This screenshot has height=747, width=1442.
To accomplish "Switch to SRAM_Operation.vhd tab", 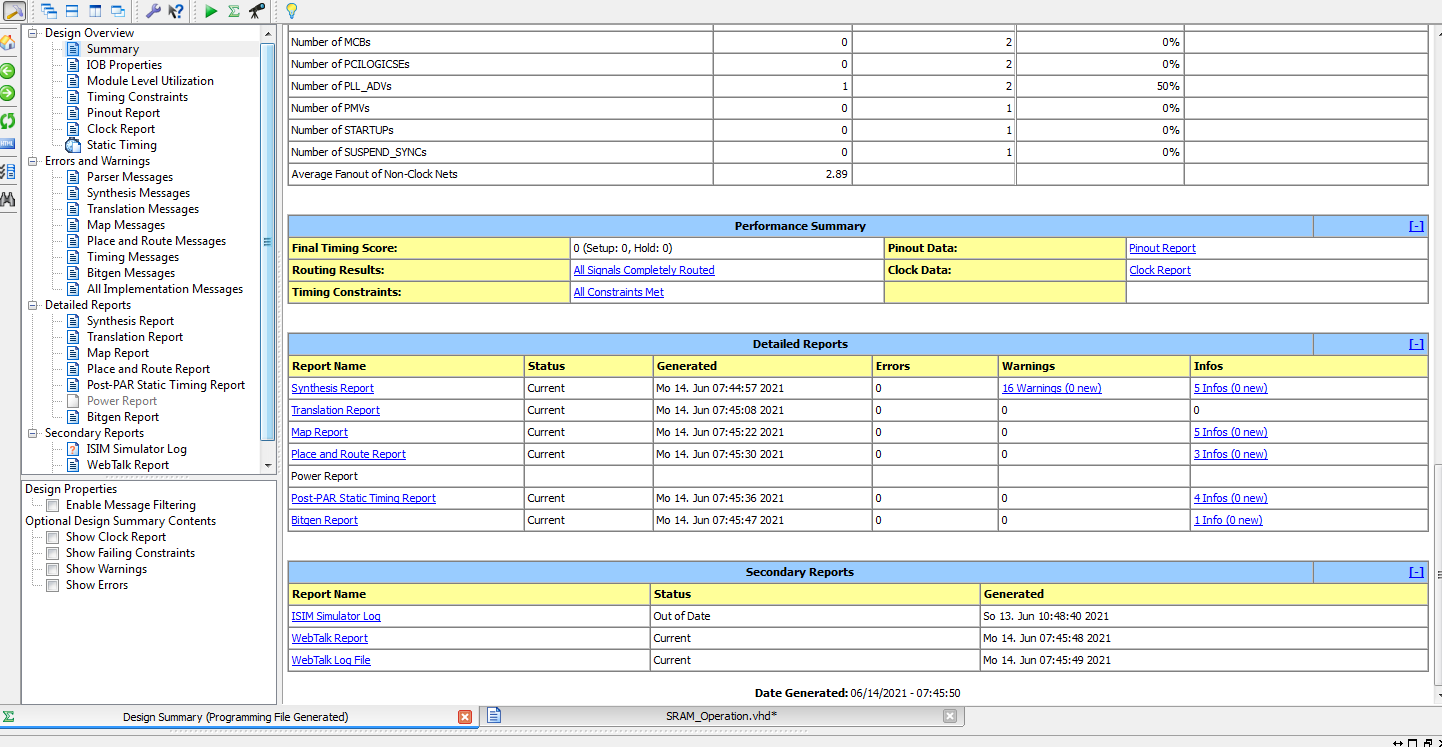I will tap(721, 716).
